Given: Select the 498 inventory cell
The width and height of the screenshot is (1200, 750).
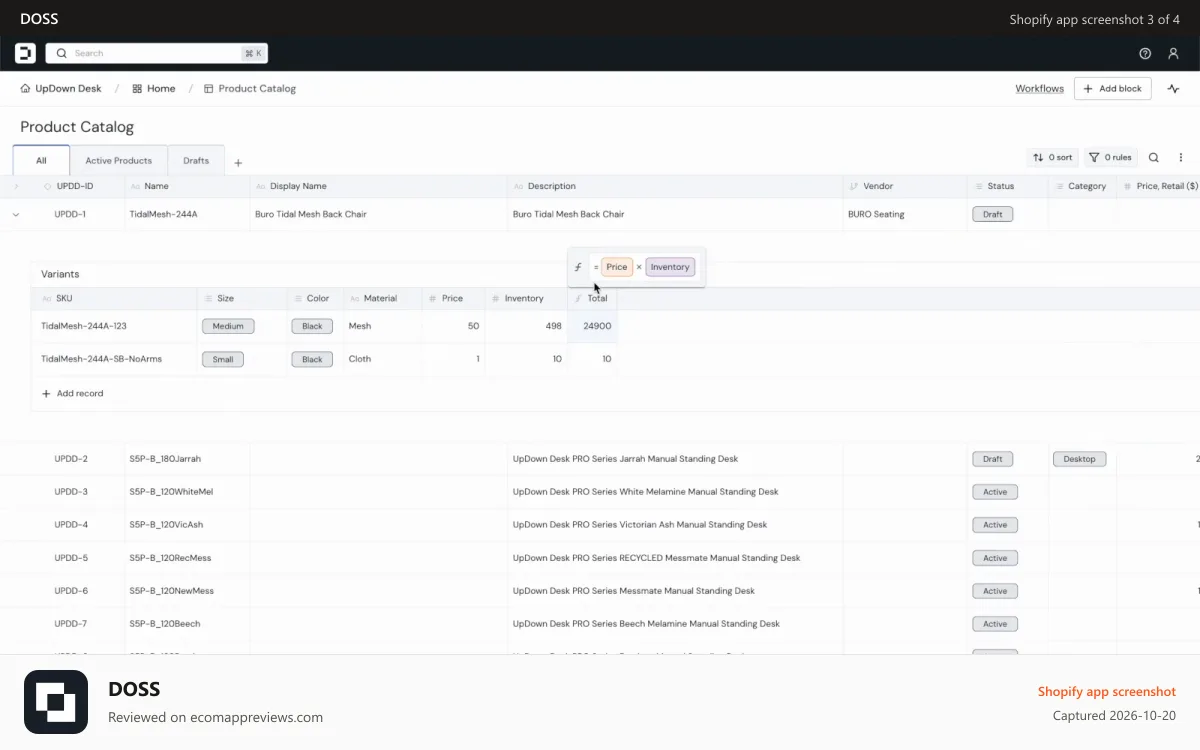Looking at the screenshot, I should pos(526,326).
